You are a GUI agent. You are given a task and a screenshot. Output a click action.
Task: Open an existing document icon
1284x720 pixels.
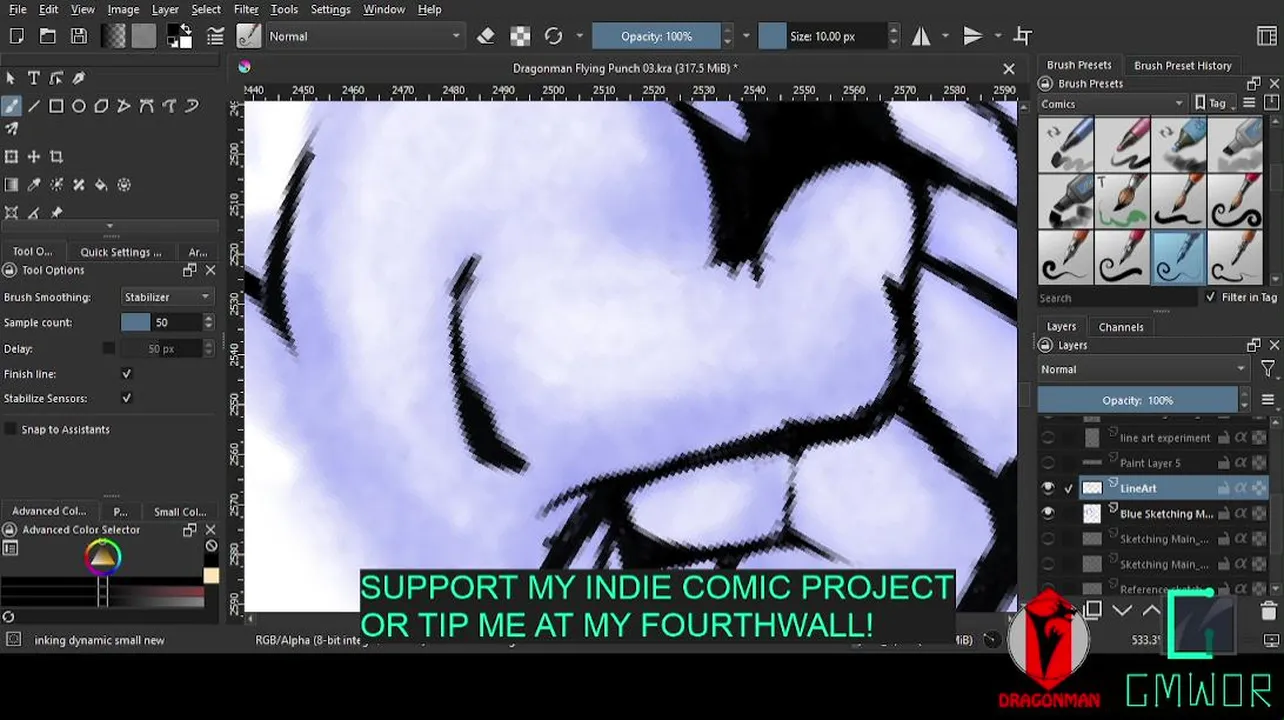coord(47,36)
